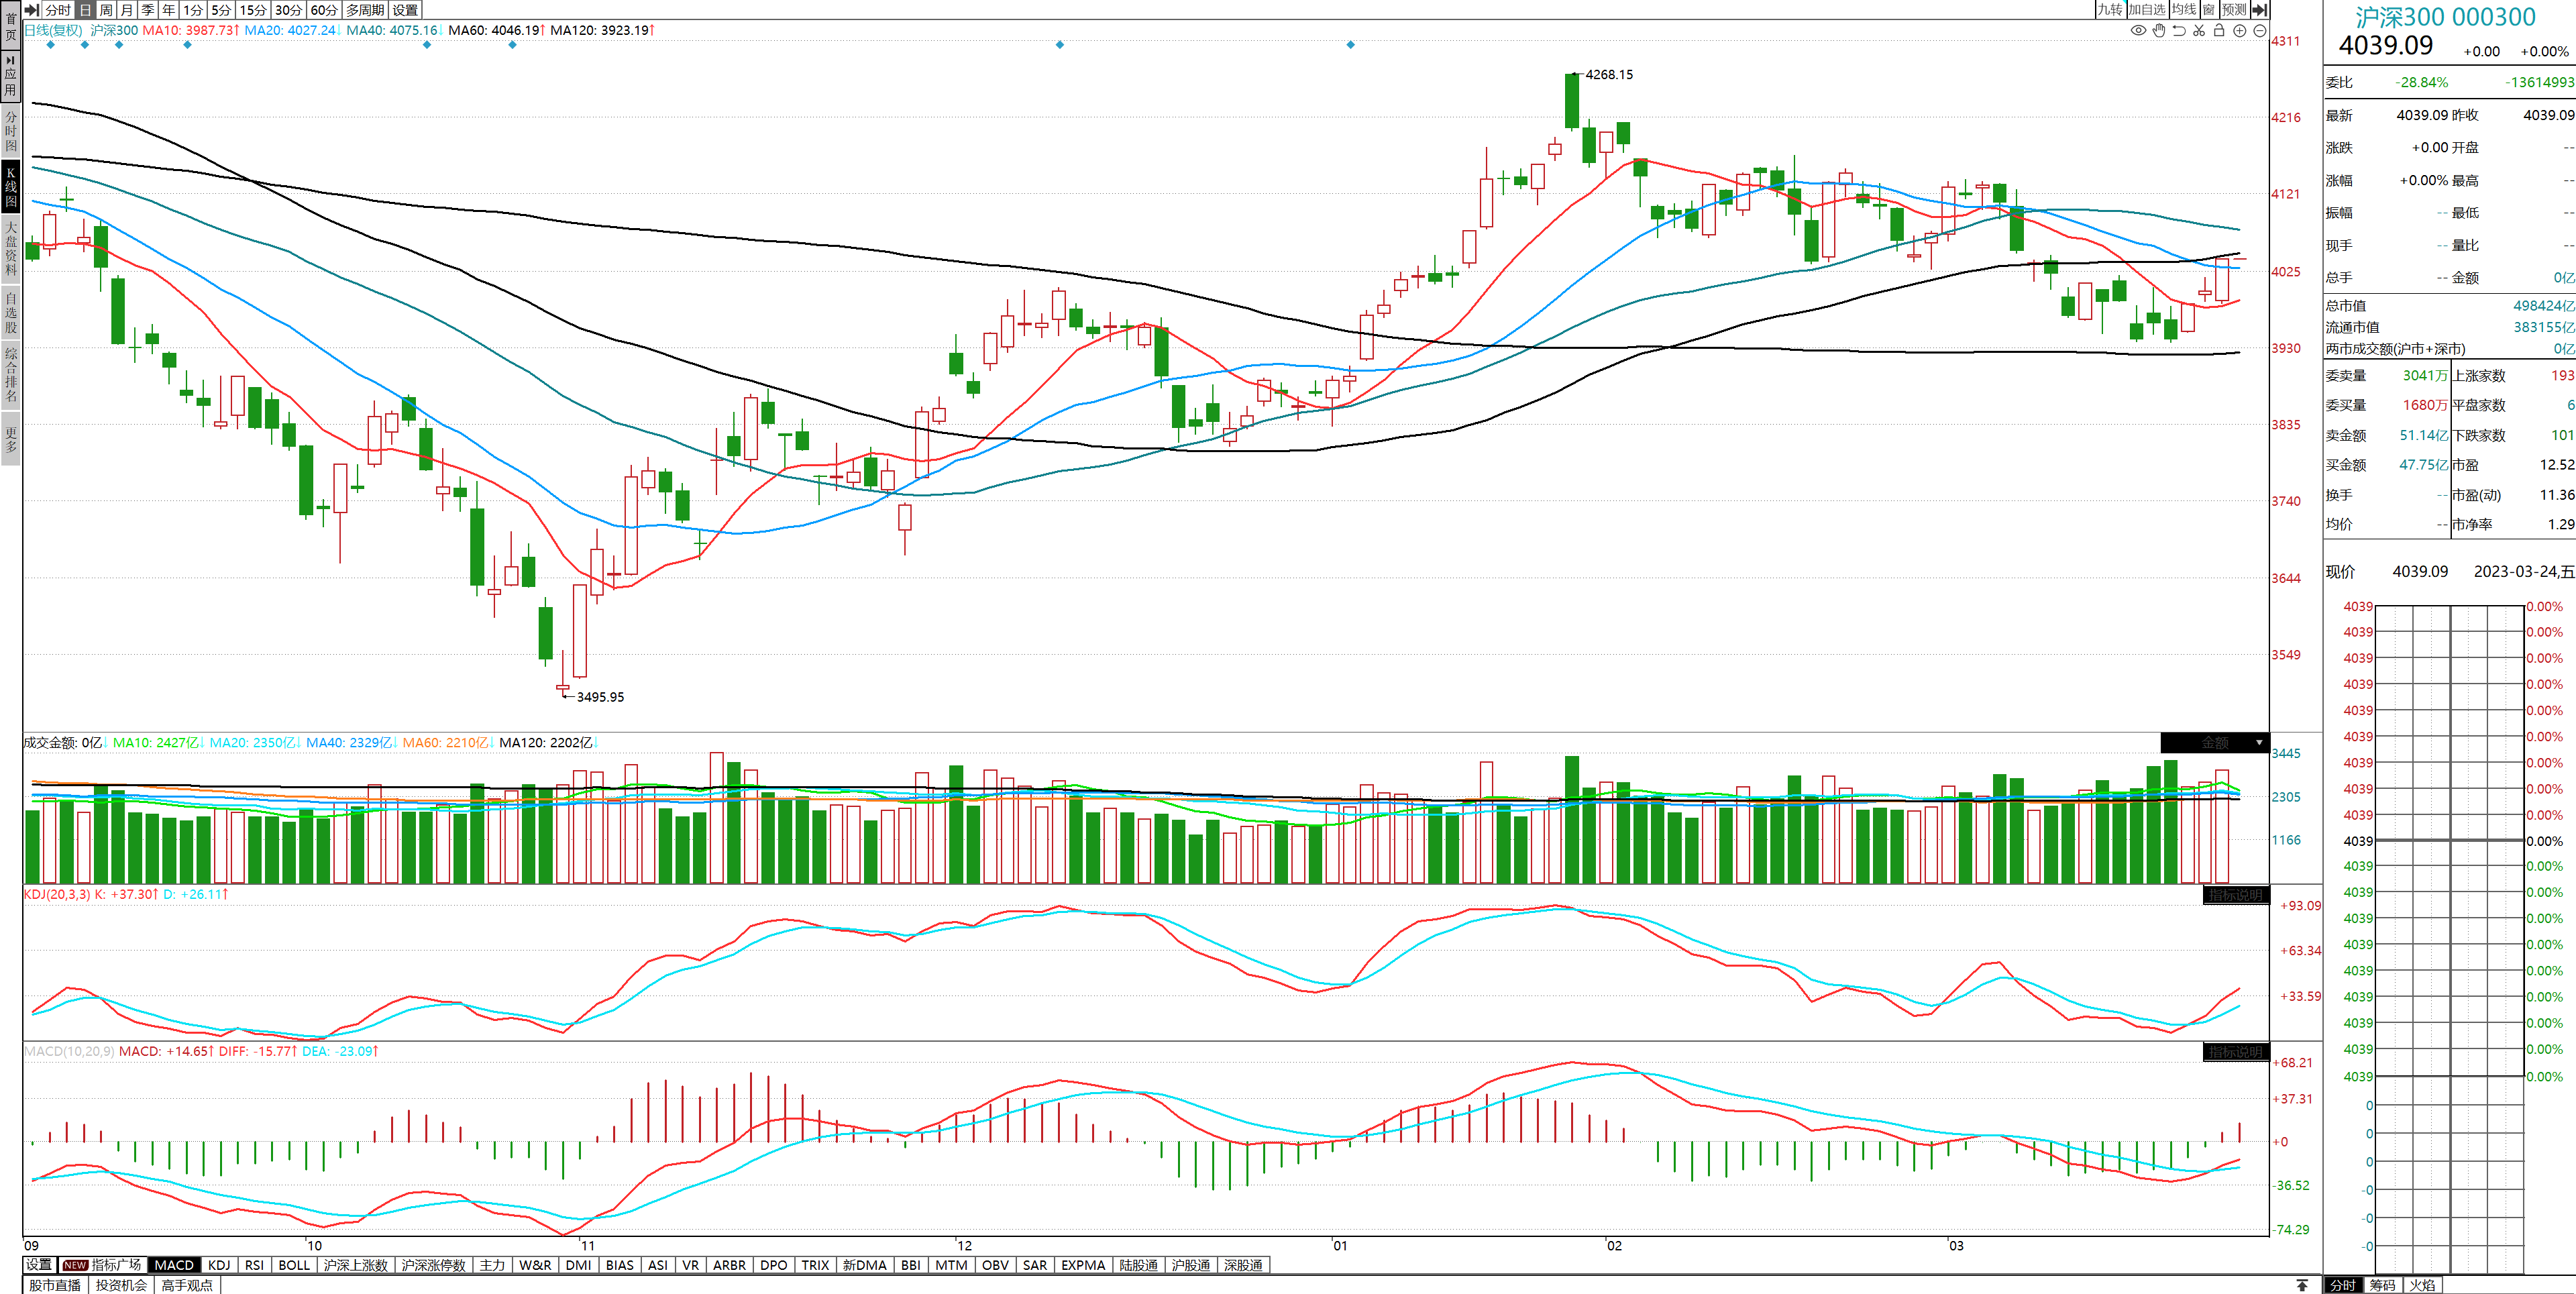Click the scroll-to-top arrow at bottom right
Screen dimensions: 2576x1294
pyautogui.click(x=2302, y=1285)
